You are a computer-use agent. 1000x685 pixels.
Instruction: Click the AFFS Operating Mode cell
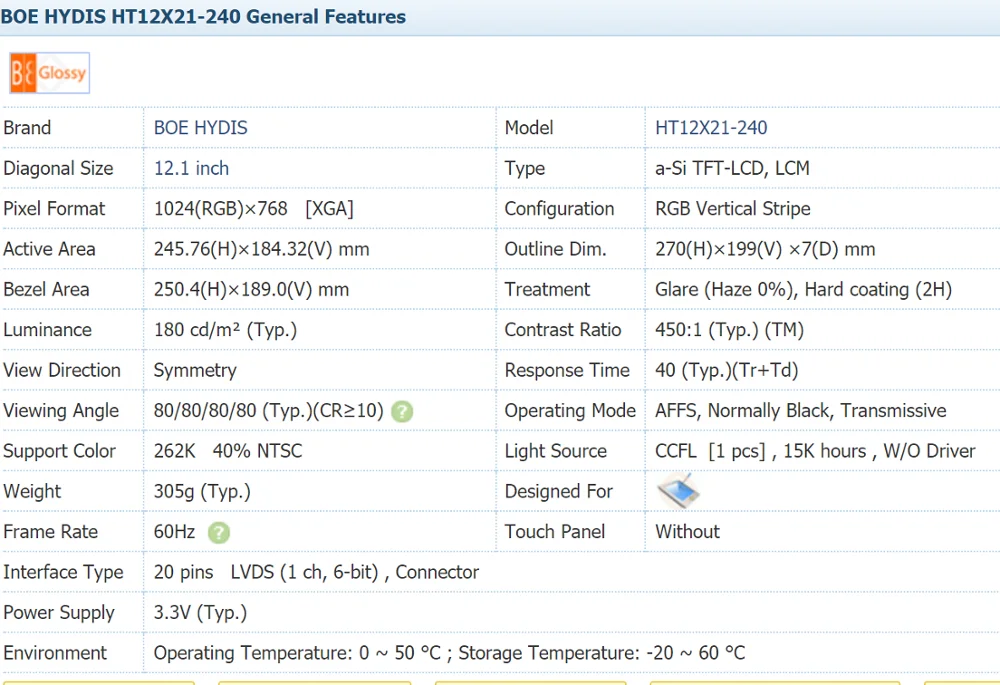[x=800, y=410]
